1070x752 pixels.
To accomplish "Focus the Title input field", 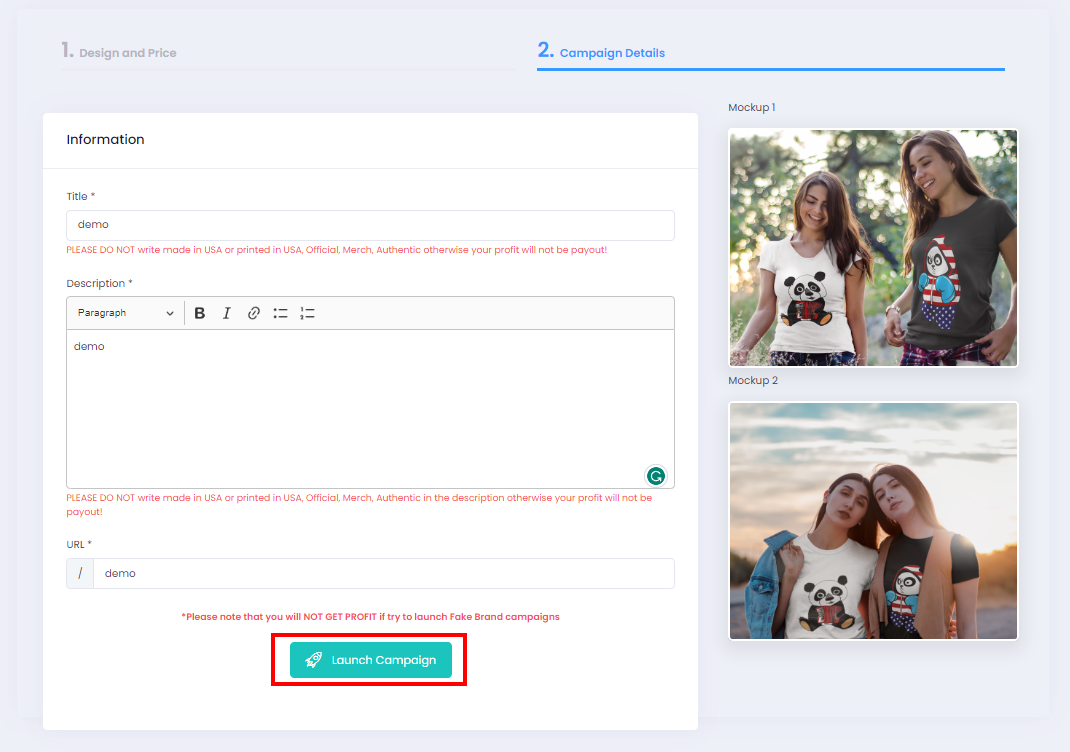I will tap(371, 225).
